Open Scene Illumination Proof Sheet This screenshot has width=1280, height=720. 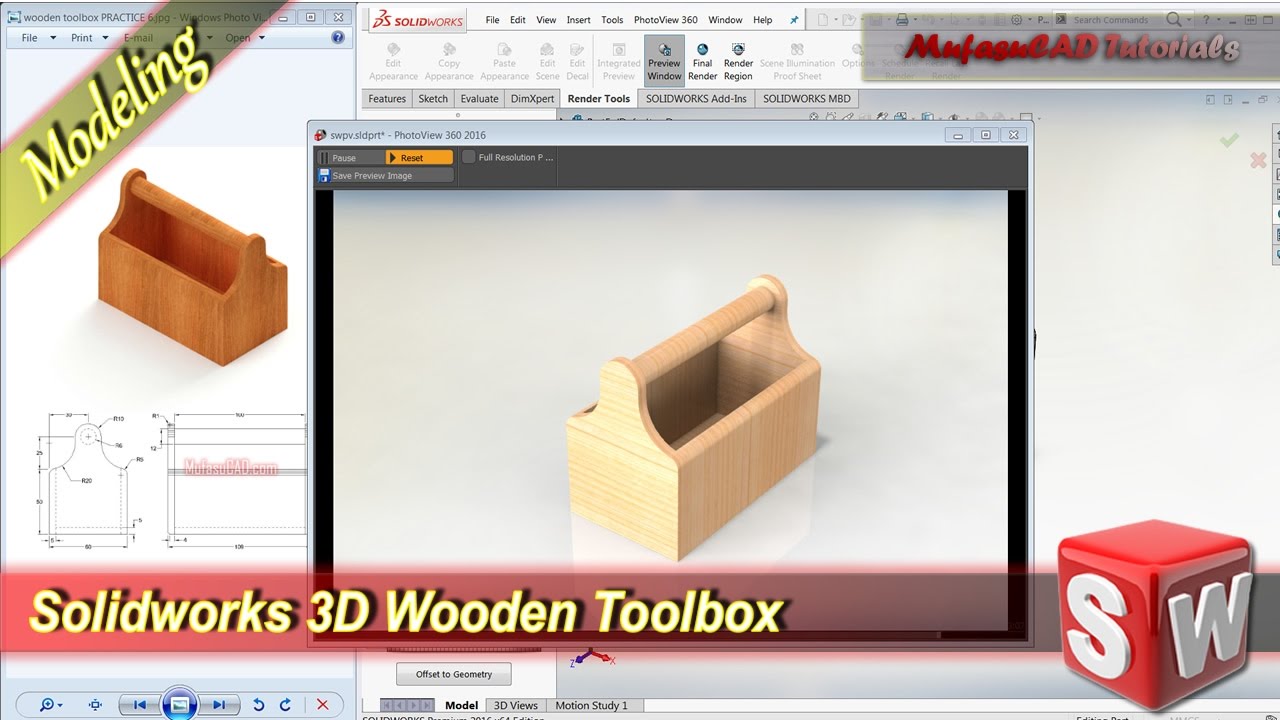tap(797, 62)
